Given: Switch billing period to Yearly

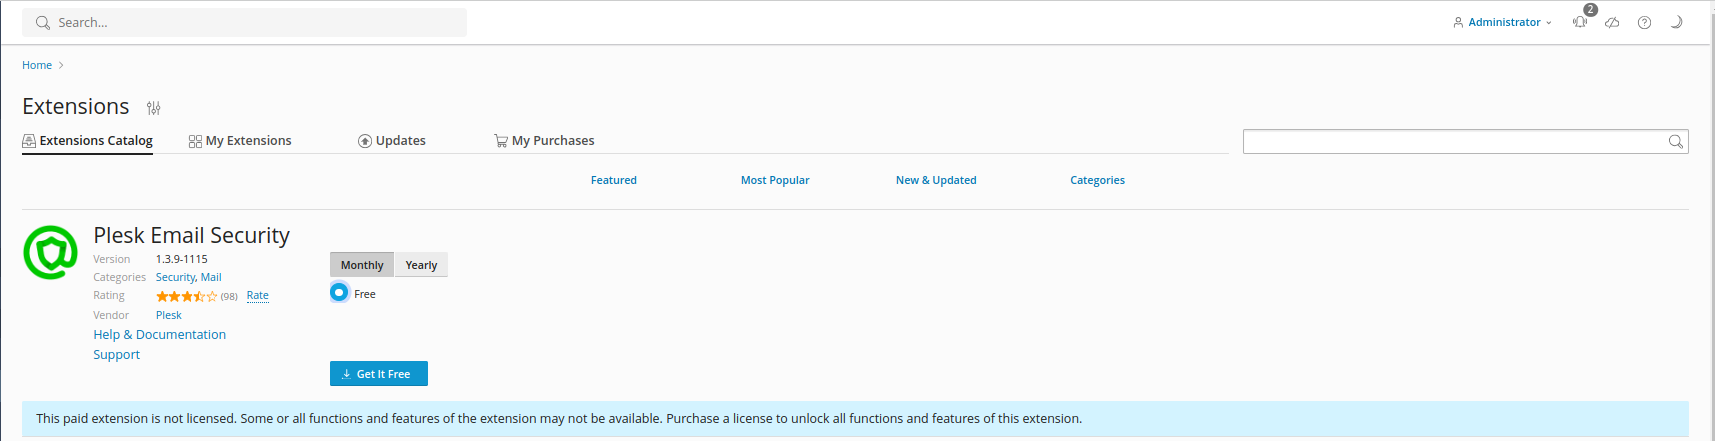Looking at the screenshot, I should coord(421,265).
